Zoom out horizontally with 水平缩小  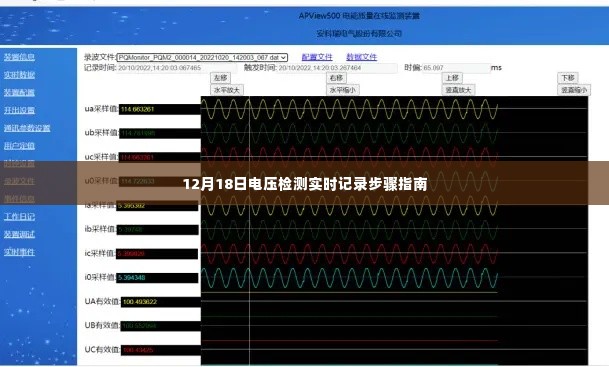pos(343,90)
